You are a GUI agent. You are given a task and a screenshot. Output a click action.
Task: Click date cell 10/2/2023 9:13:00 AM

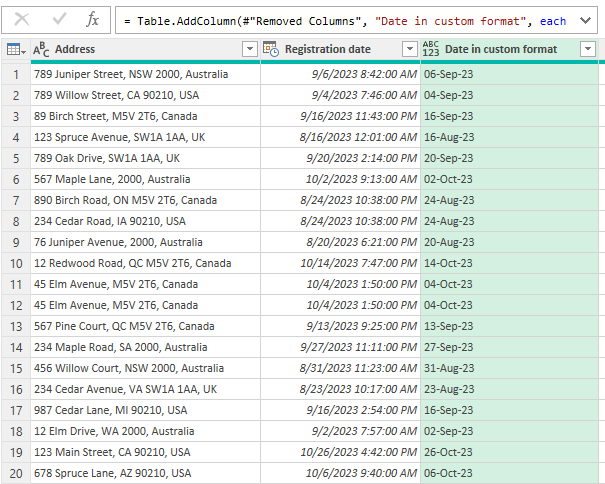pos(341,179)
